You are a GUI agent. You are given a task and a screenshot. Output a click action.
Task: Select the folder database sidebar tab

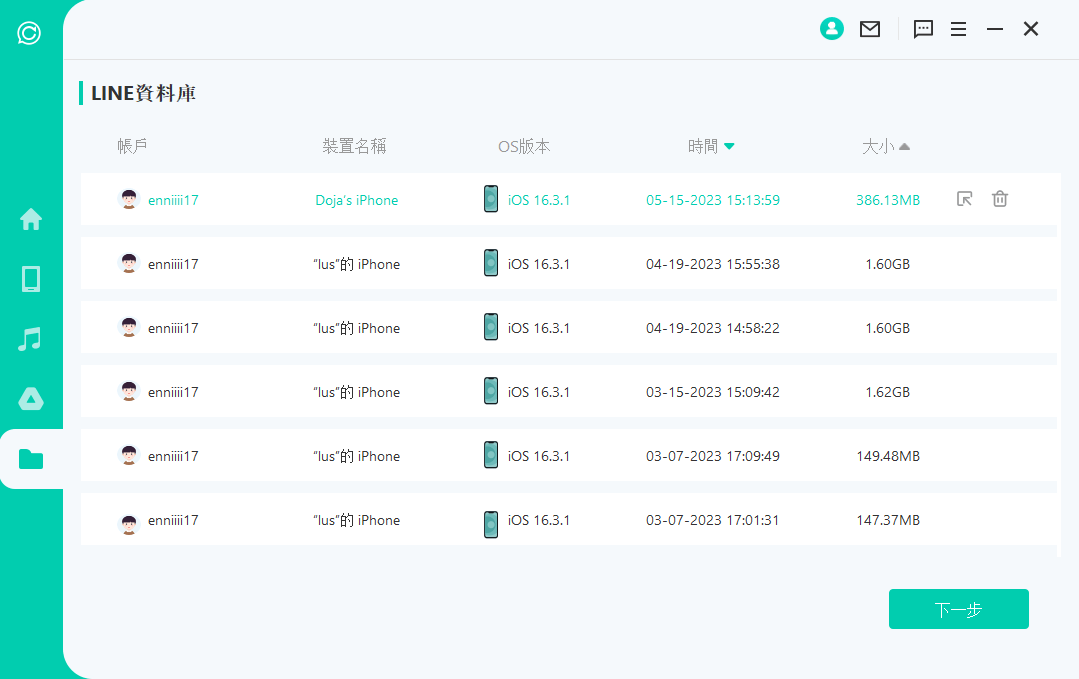(x=31, y=459)
